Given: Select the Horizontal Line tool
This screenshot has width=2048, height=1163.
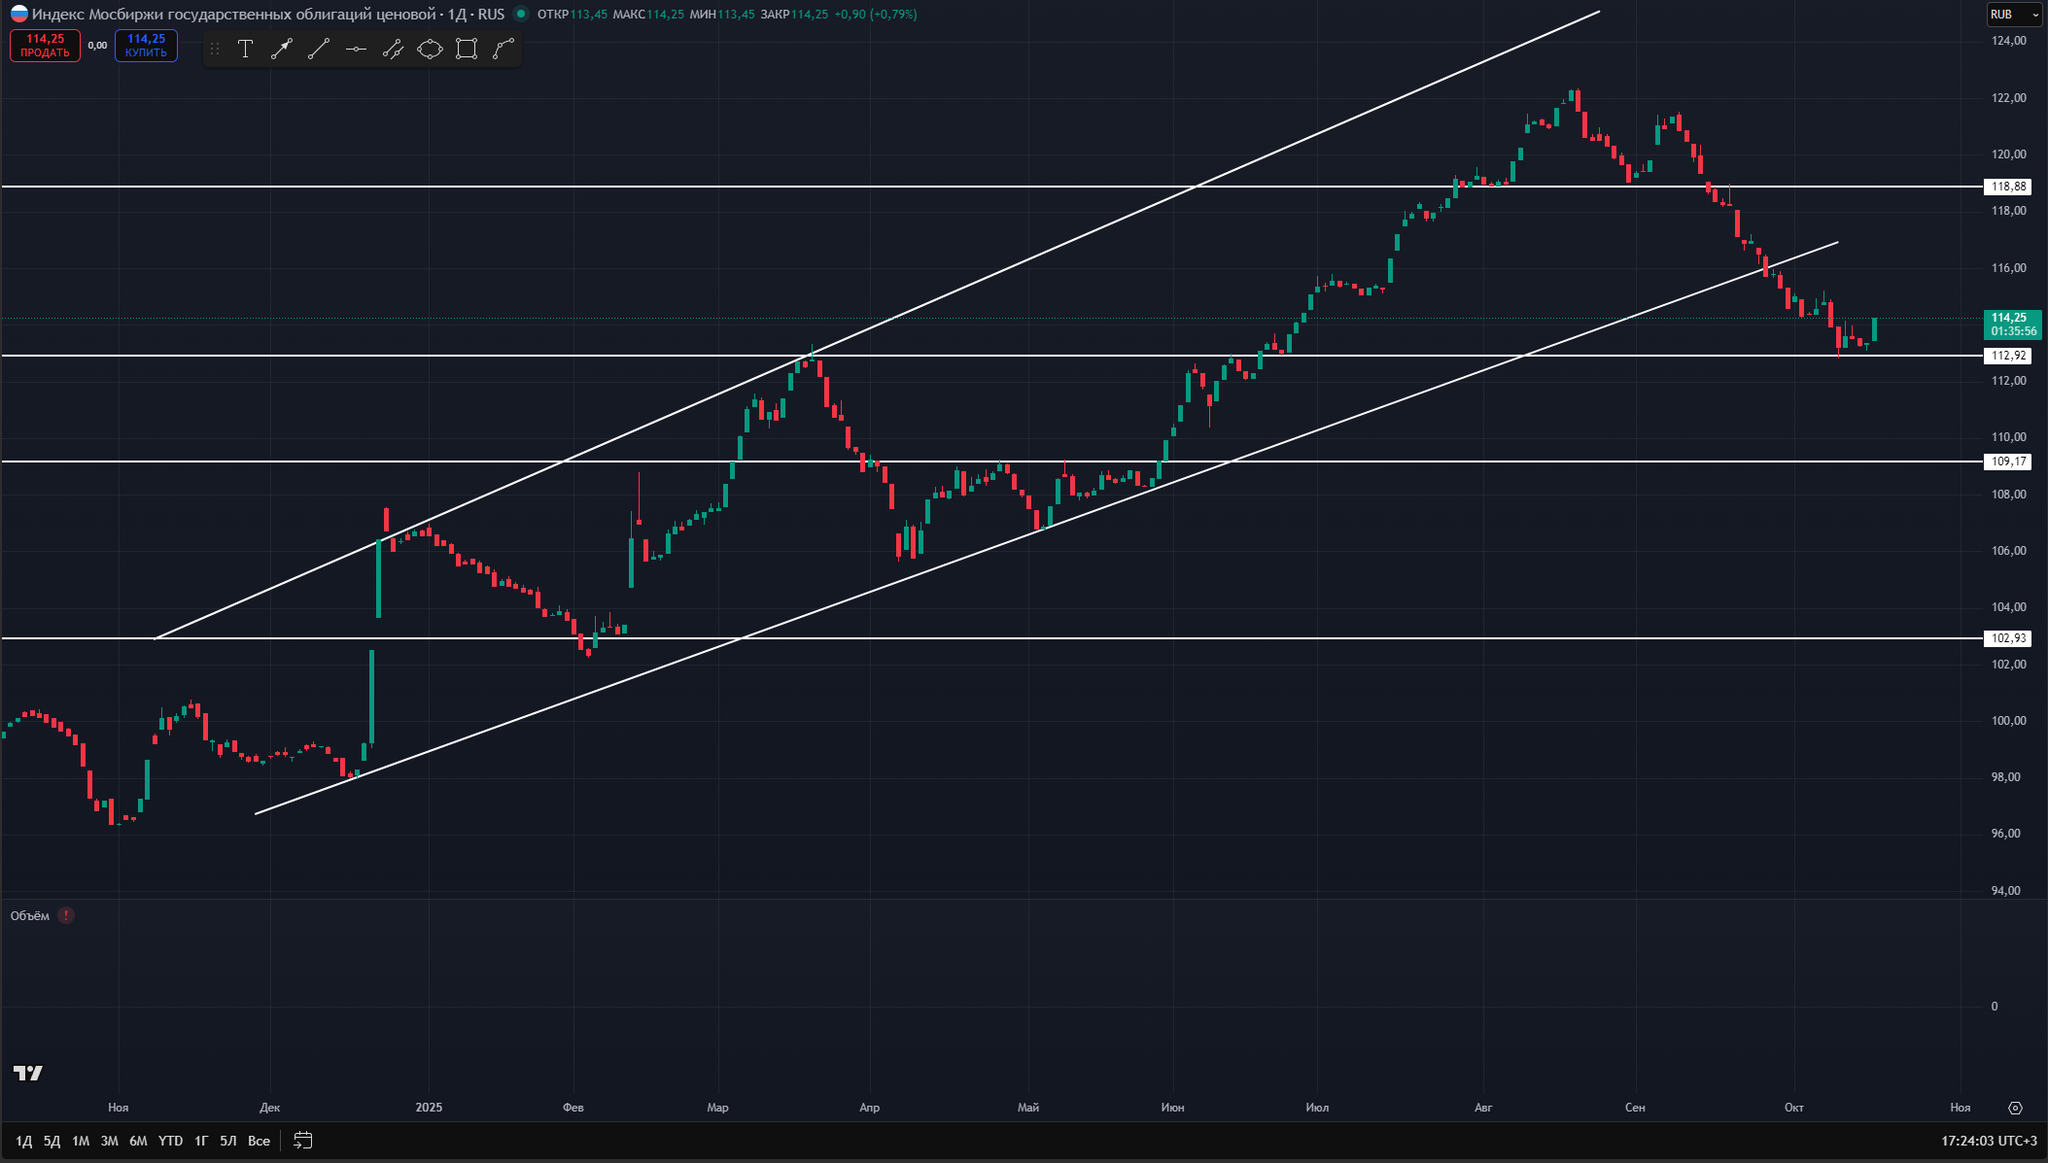Looking at the screenshot, I should (x=356, y=49).
